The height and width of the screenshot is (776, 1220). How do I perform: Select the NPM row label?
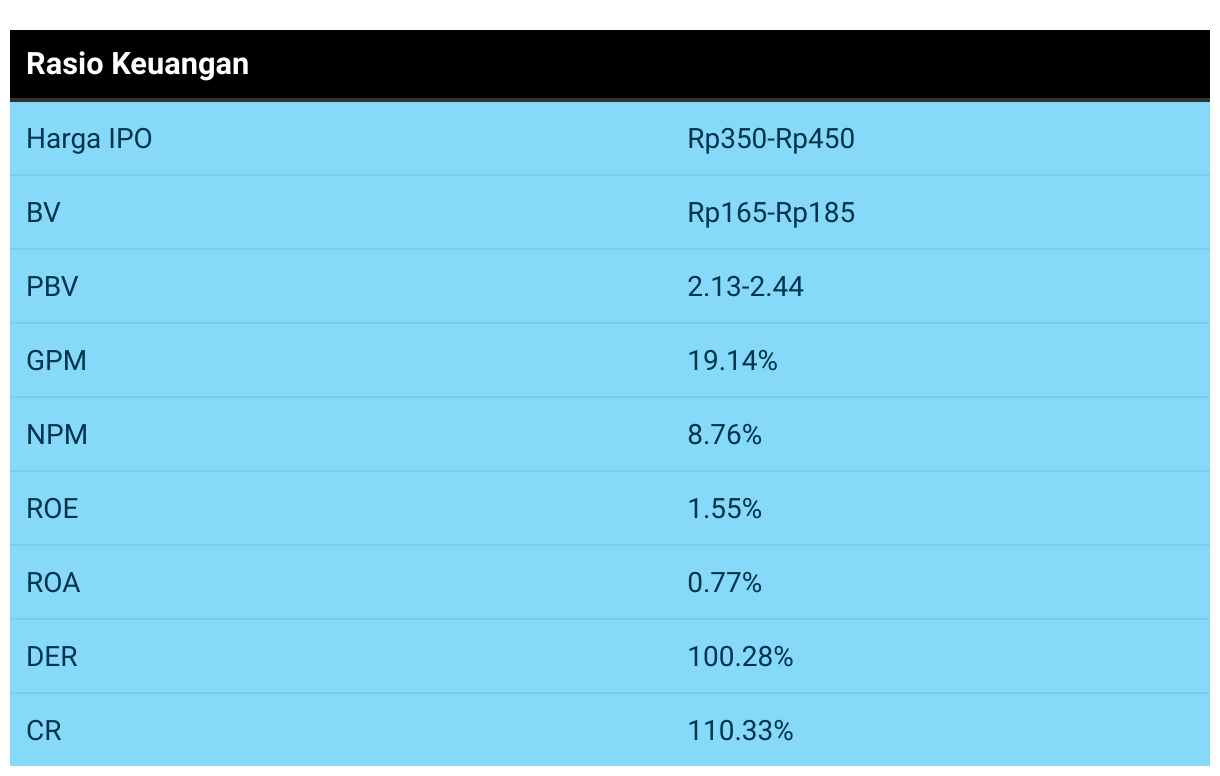pyautogui.click(x=56, y=435)
